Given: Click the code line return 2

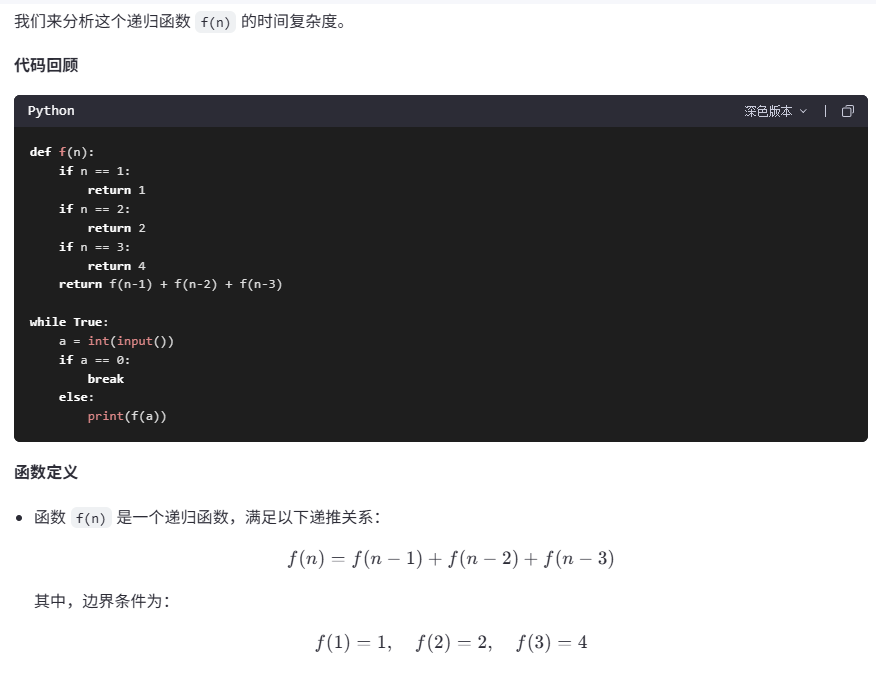Looking at the screenshot, I should (x=116, y=228).
